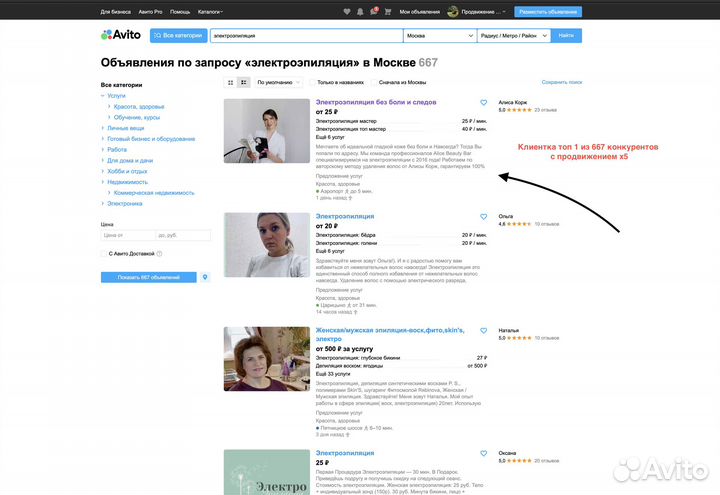Select Работа category

click(117, 150)
